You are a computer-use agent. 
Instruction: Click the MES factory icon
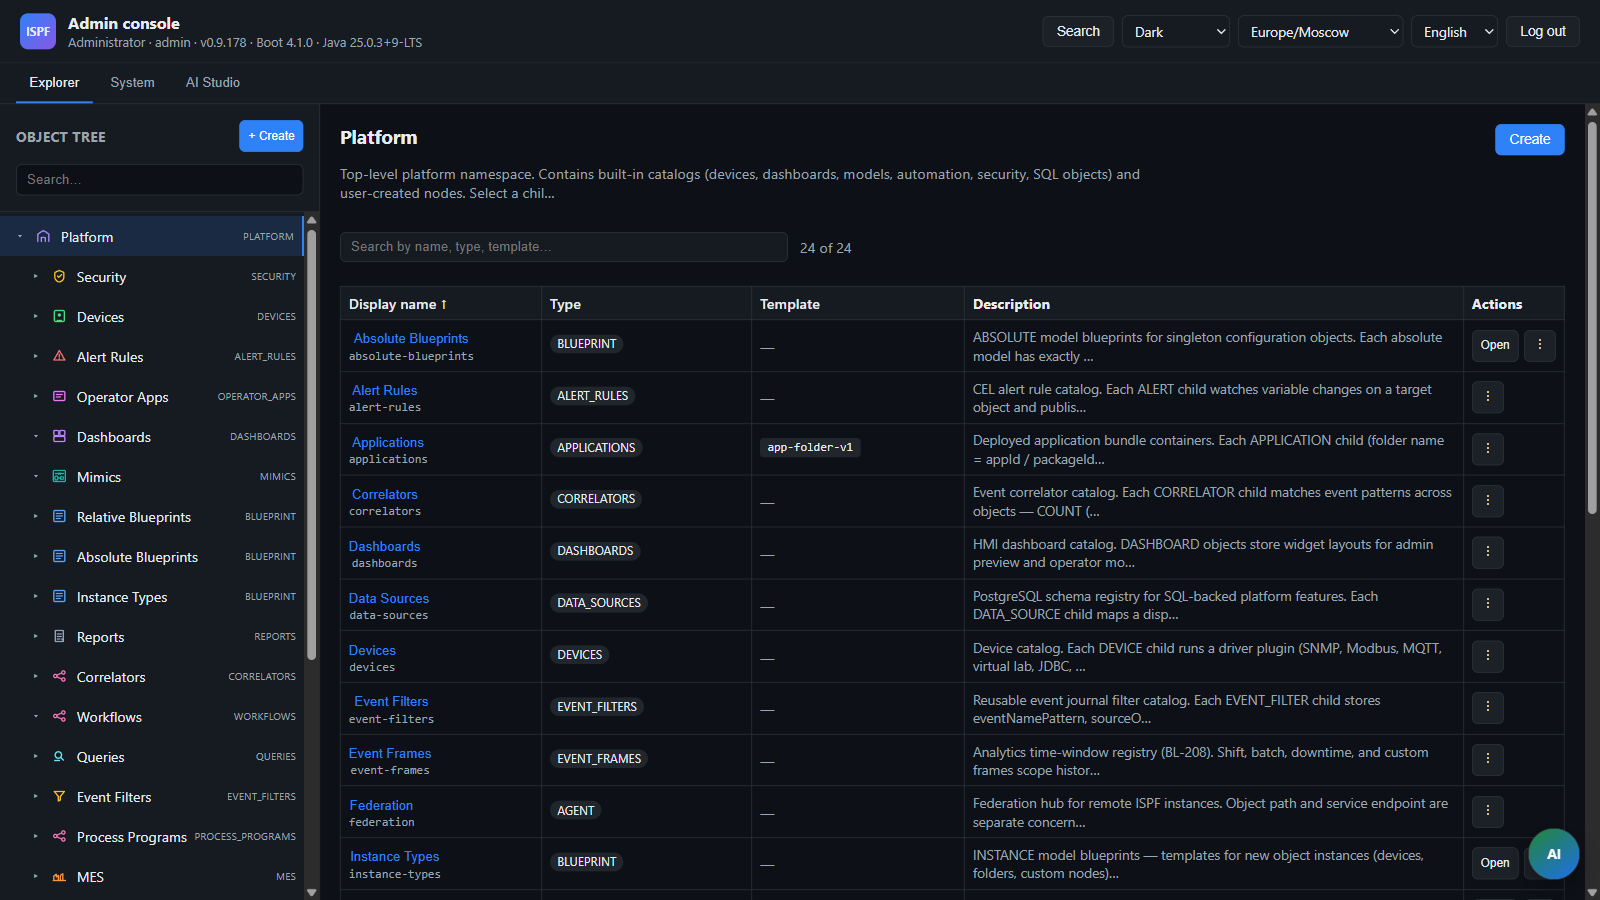[x=59, y=877]
